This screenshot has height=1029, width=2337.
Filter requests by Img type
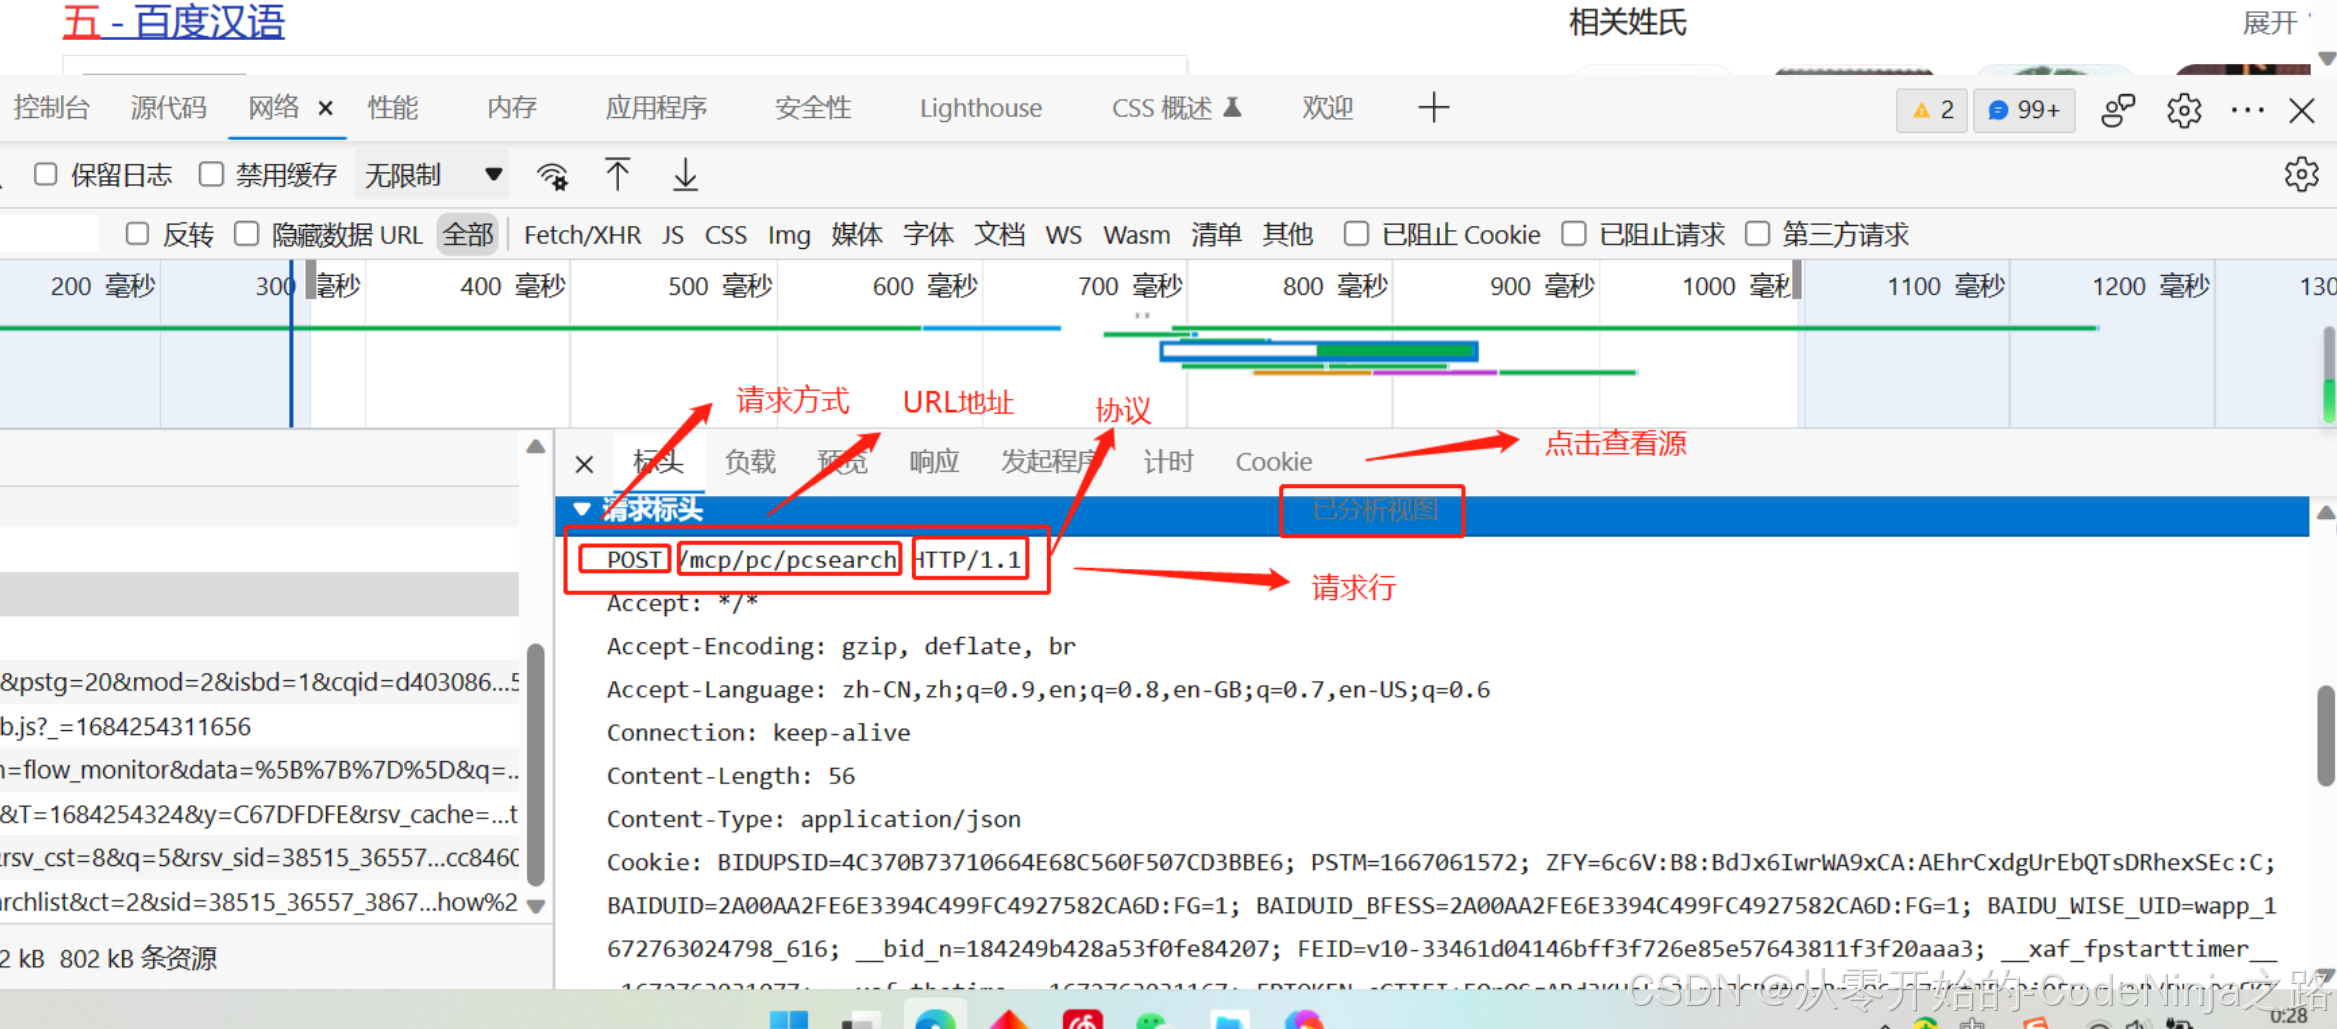789,235
